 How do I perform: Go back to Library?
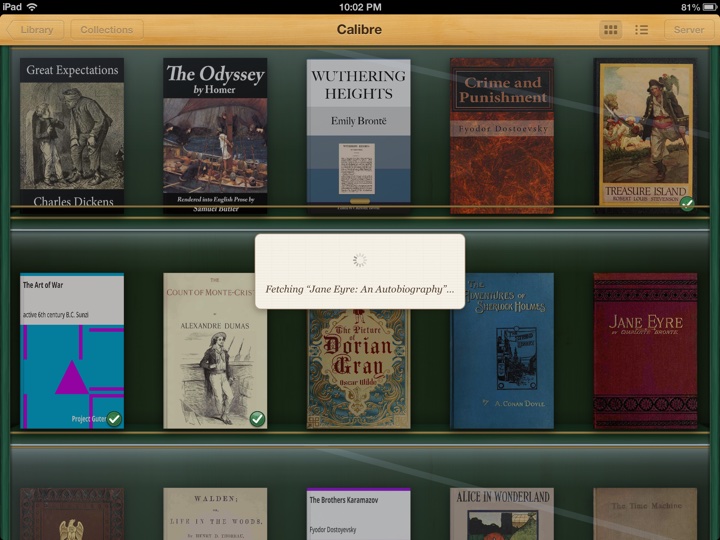[x=35, y=30]
